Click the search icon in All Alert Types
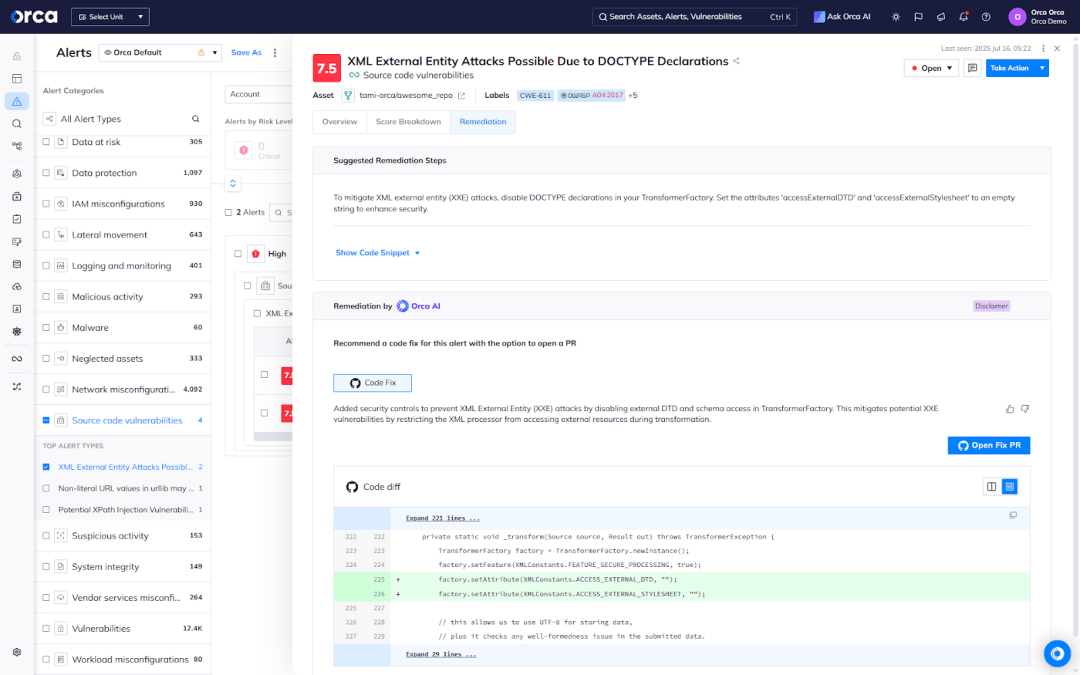1080x675 pixels. [196, 119]
